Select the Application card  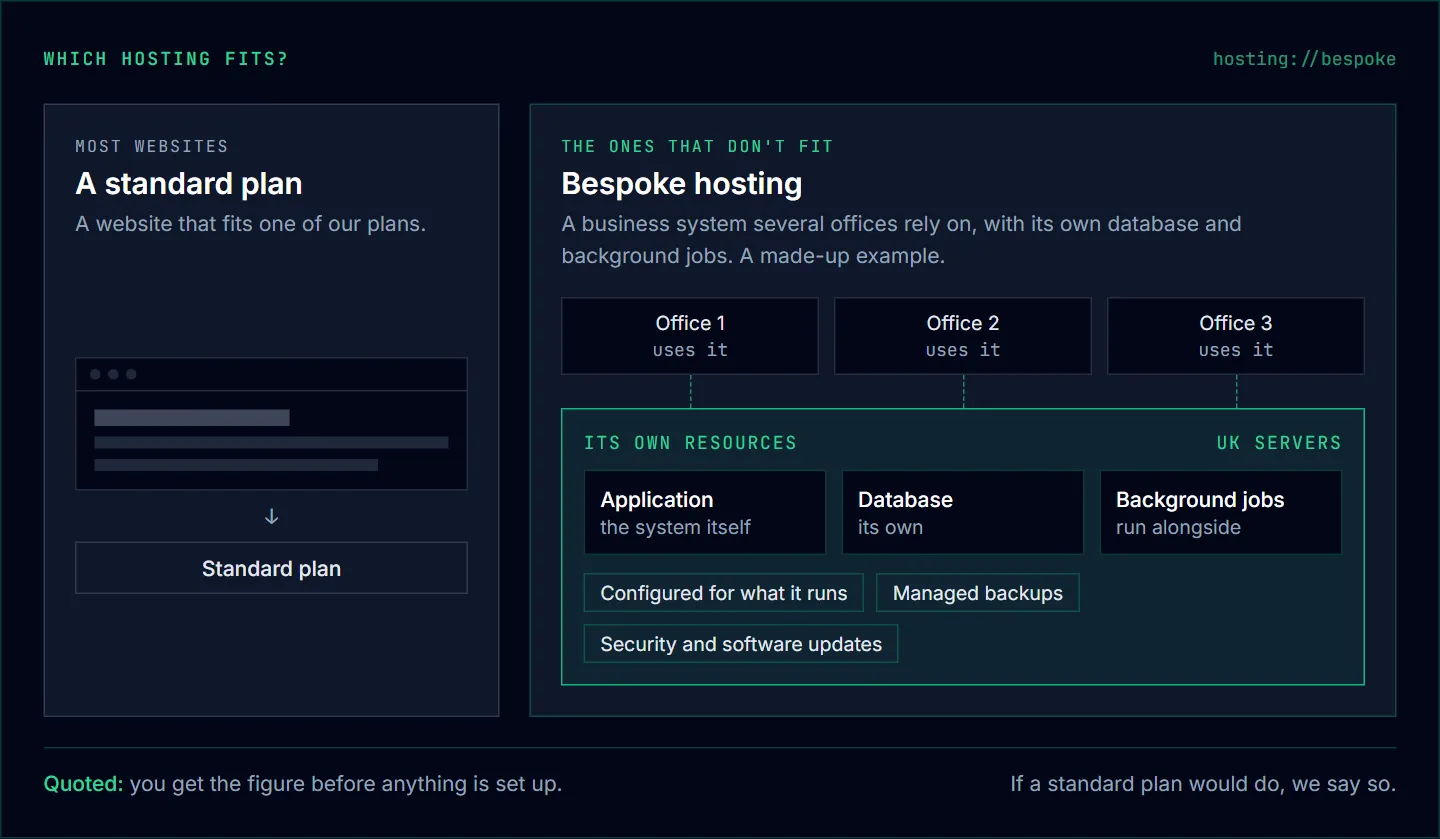tap(705, 513)
